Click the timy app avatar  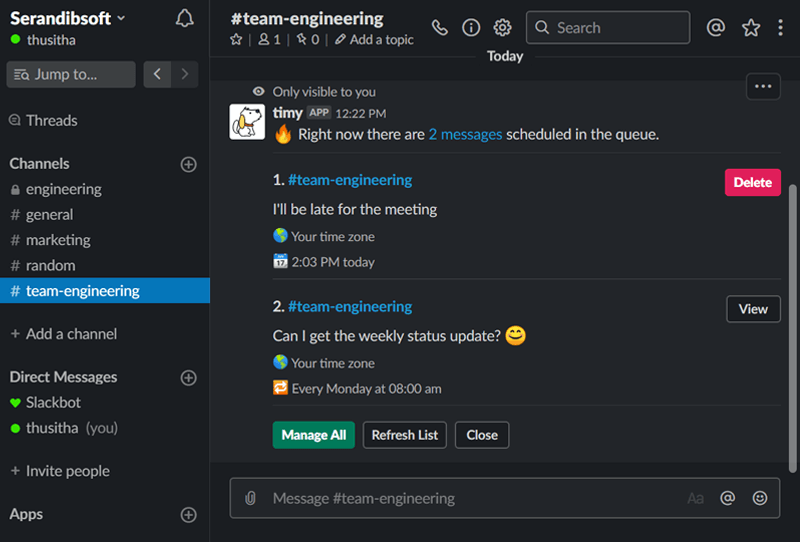pyautogui.click(x=247, y=122)
